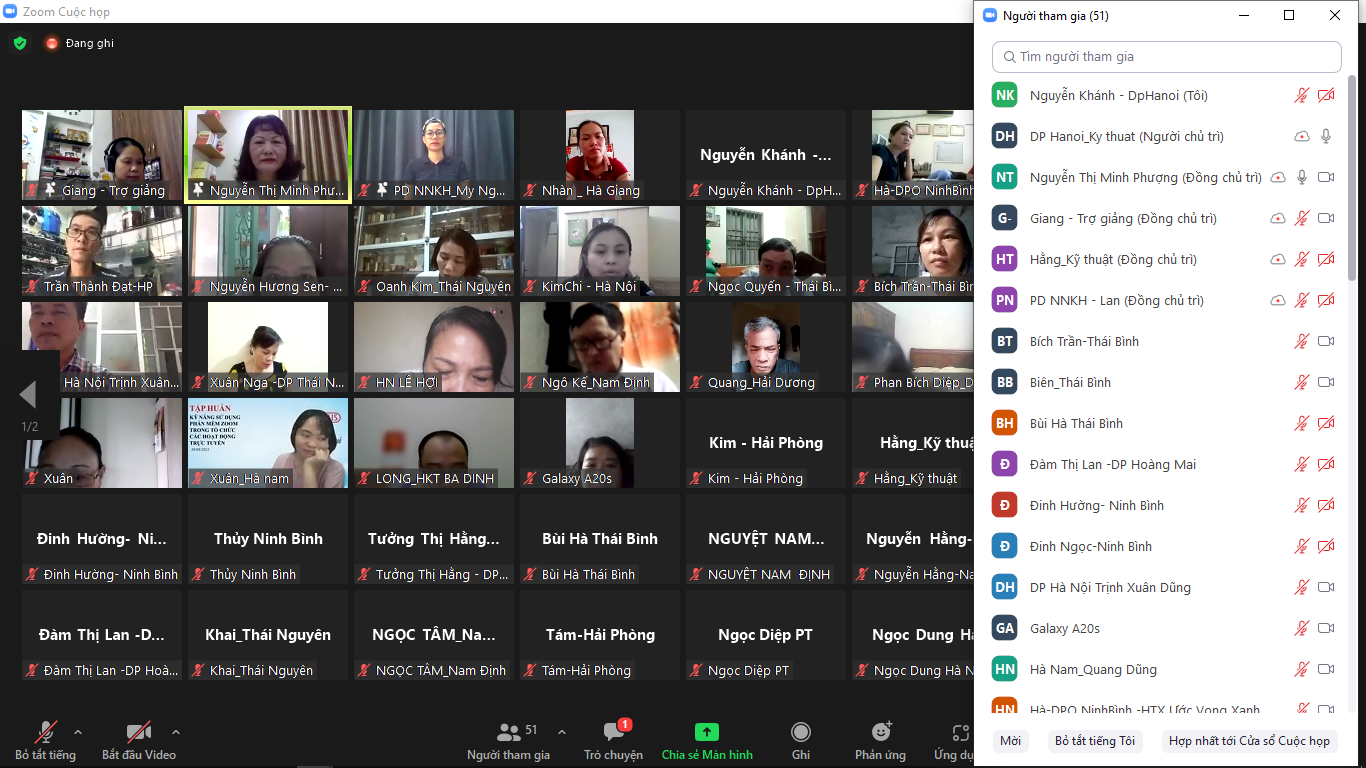Click video-off icon for Bùi Hà Thái Bình row
The height and width of the screenshot is (768, 1366).
coord(1326,424)
